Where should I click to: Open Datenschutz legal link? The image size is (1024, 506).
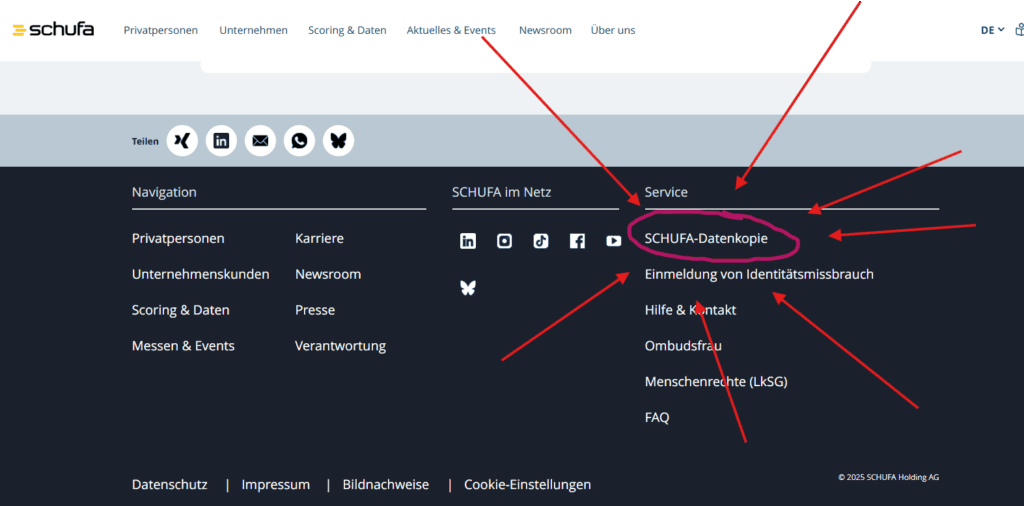pos(170,484)
